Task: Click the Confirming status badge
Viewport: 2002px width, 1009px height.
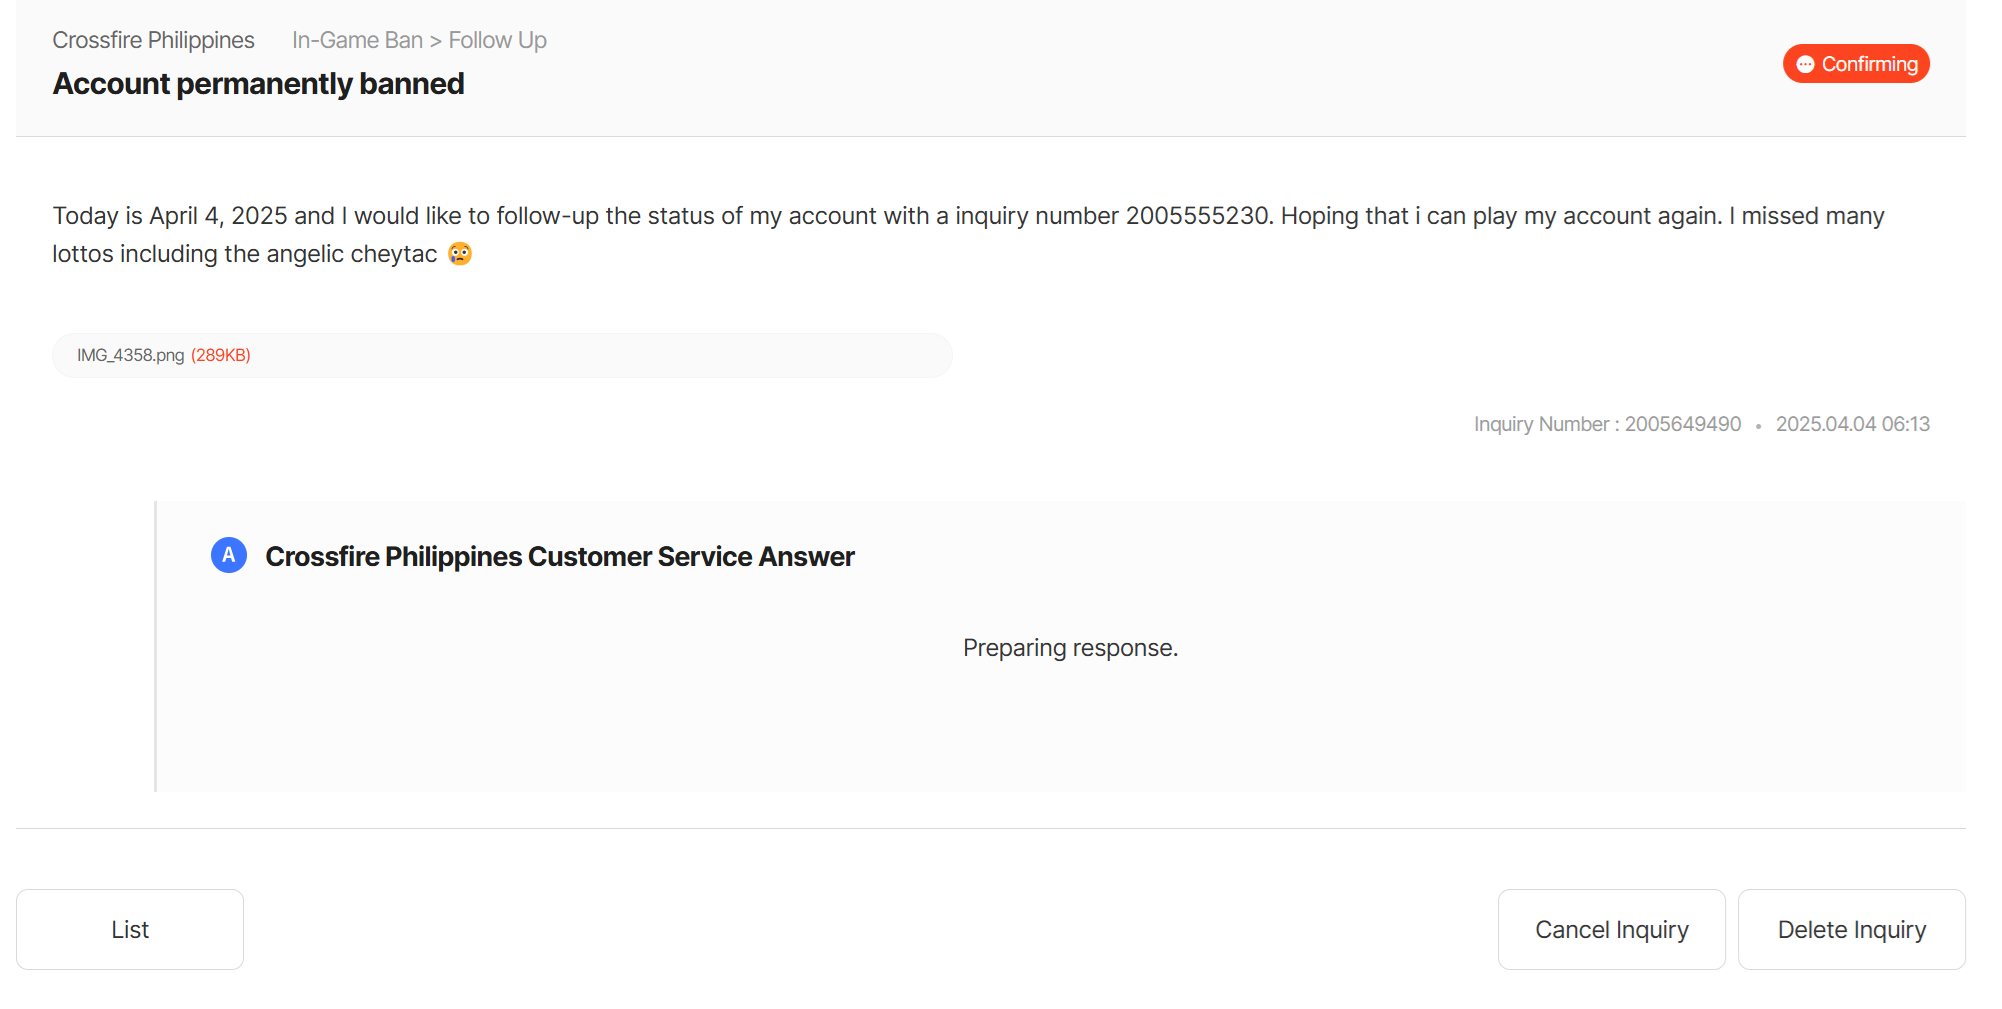Action: click(1856, 64)
